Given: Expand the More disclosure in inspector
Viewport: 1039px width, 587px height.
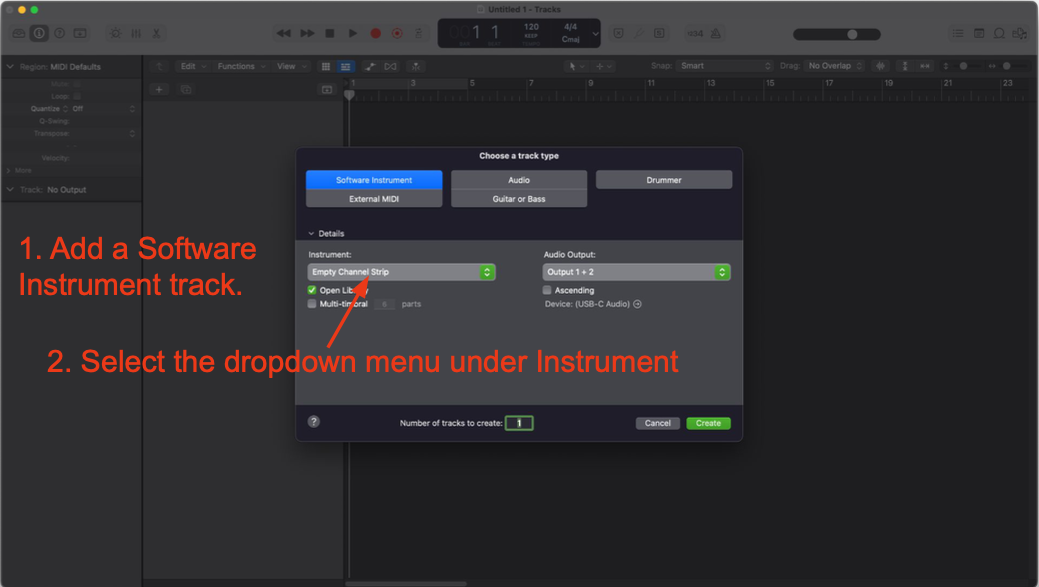Looking at the screenshot, I should [9, 170].
